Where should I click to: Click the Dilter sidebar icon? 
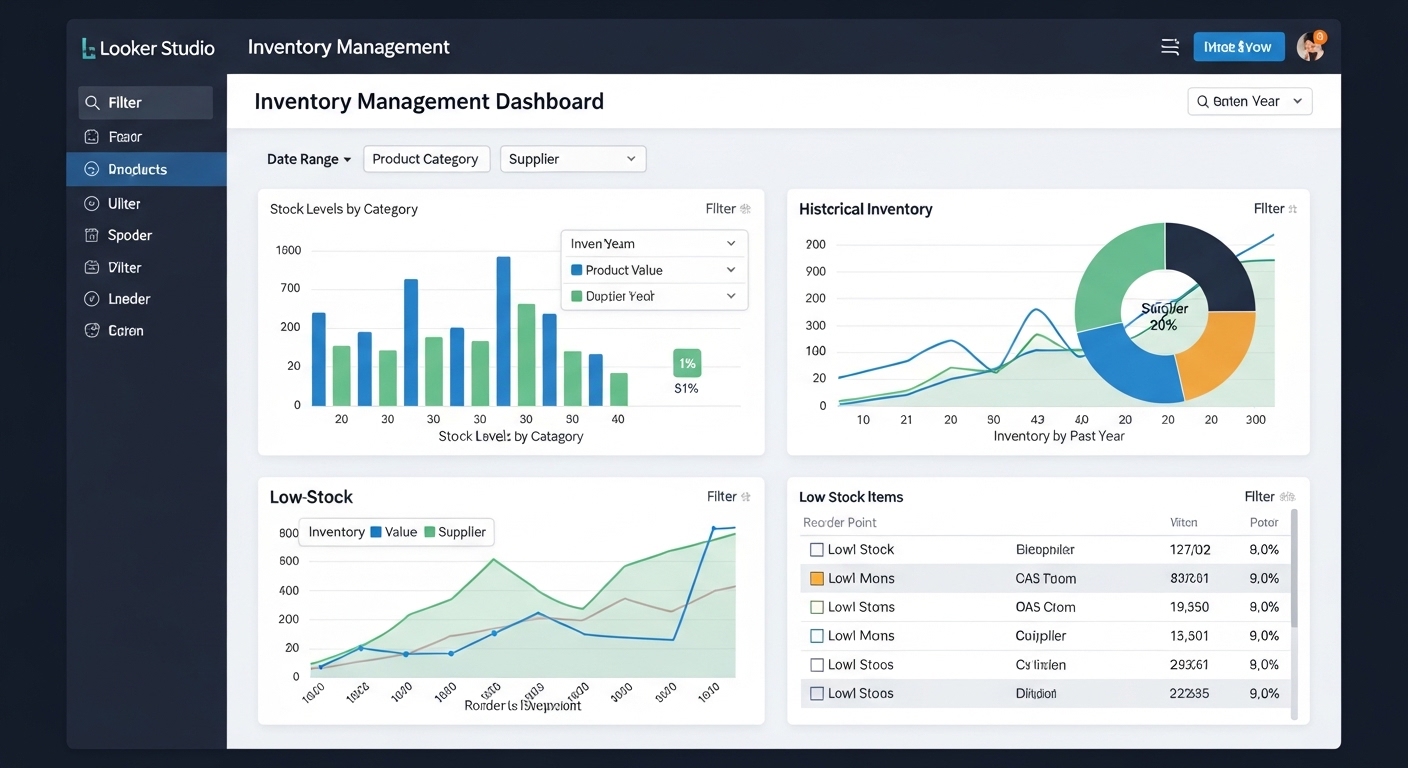click(x=92, y=268)
